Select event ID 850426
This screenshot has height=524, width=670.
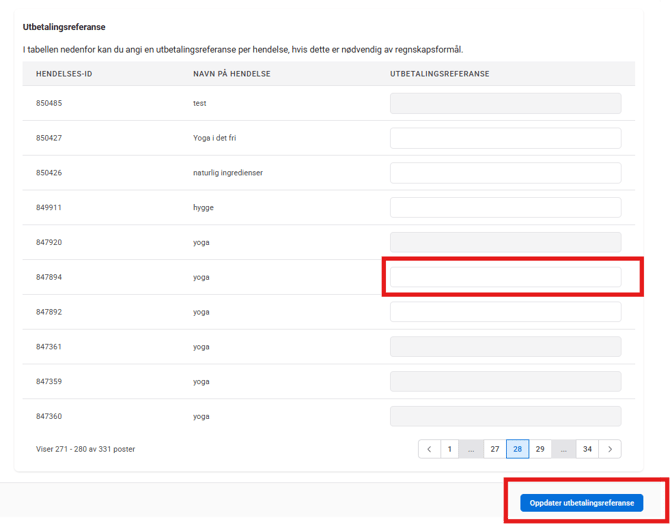(49, 173)
